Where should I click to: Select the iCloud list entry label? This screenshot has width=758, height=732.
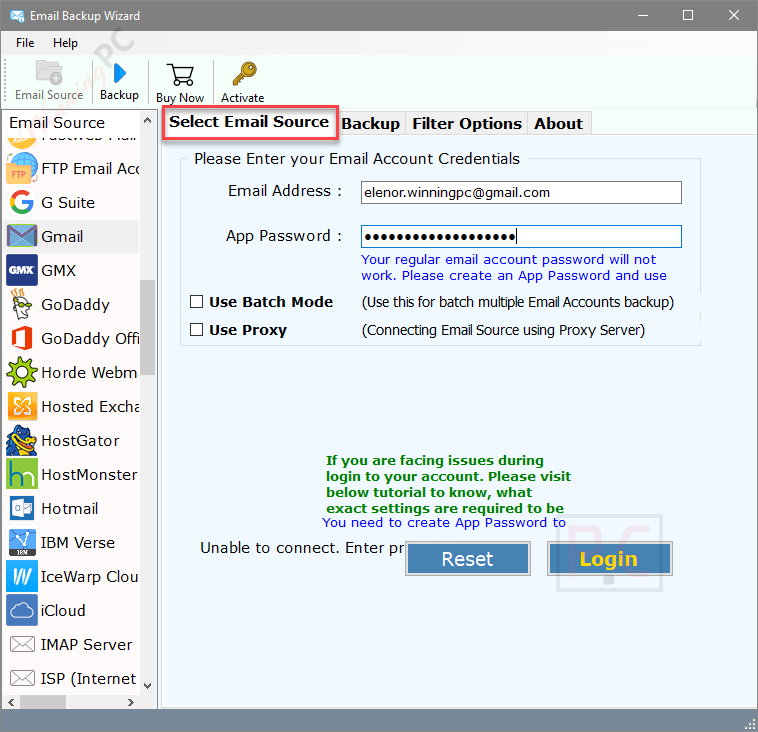click(x=63, y=611)
